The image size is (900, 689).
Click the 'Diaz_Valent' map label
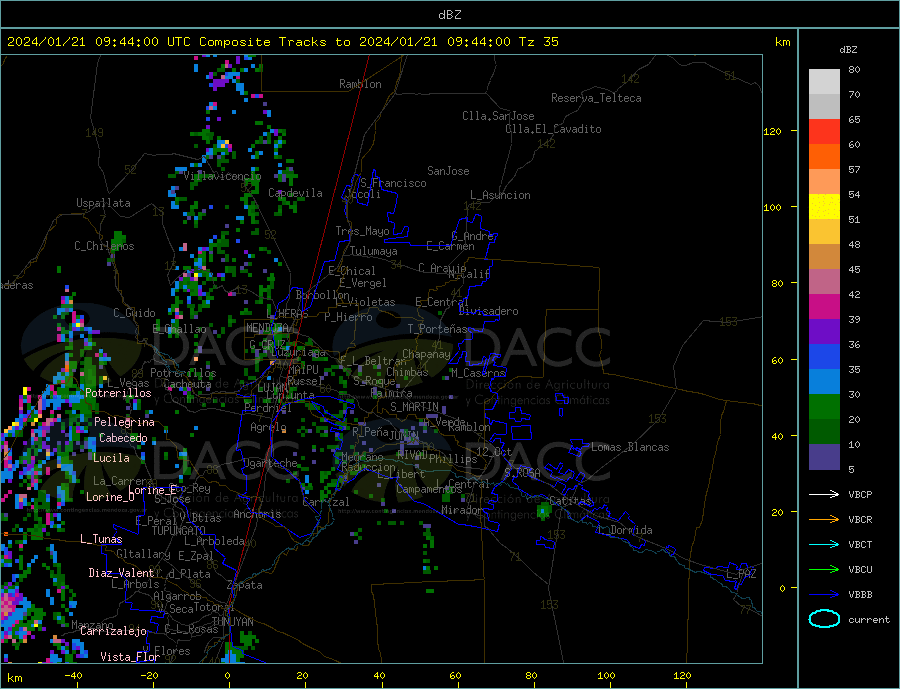[x=122, y=573]
